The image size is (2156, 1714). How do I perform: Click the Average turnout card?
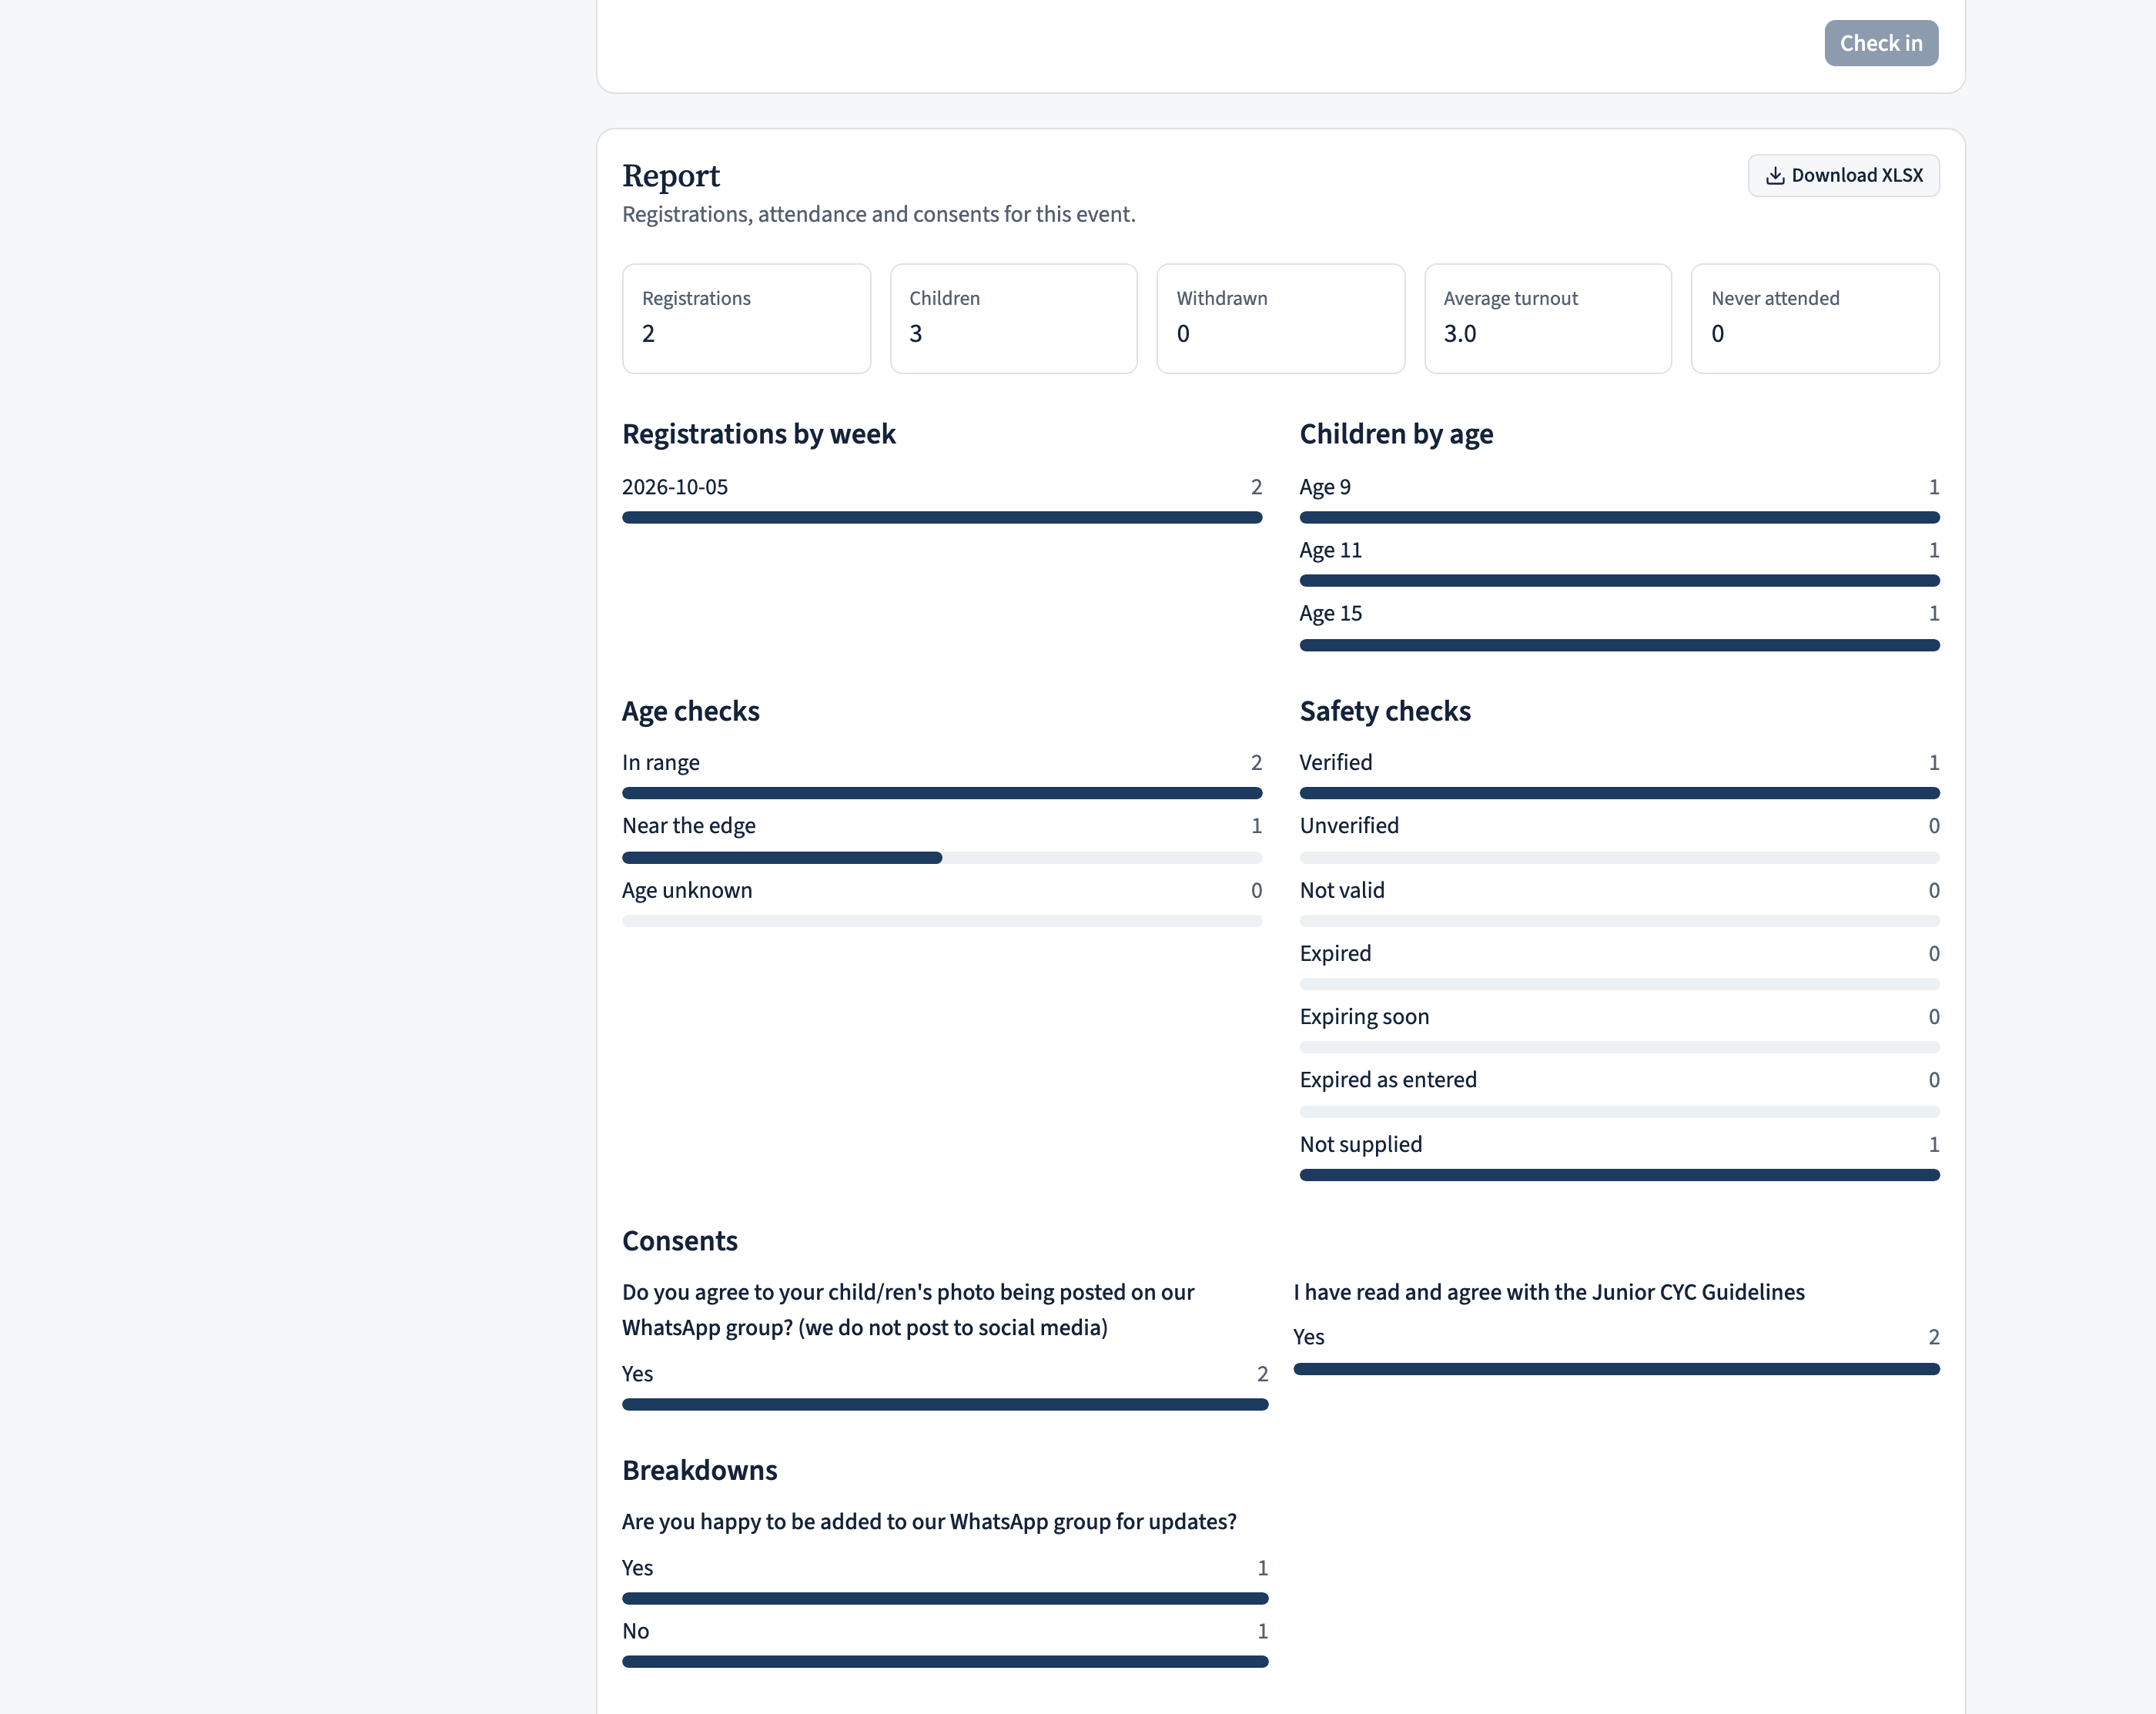pyautogui.click(x=1547, y=318)
